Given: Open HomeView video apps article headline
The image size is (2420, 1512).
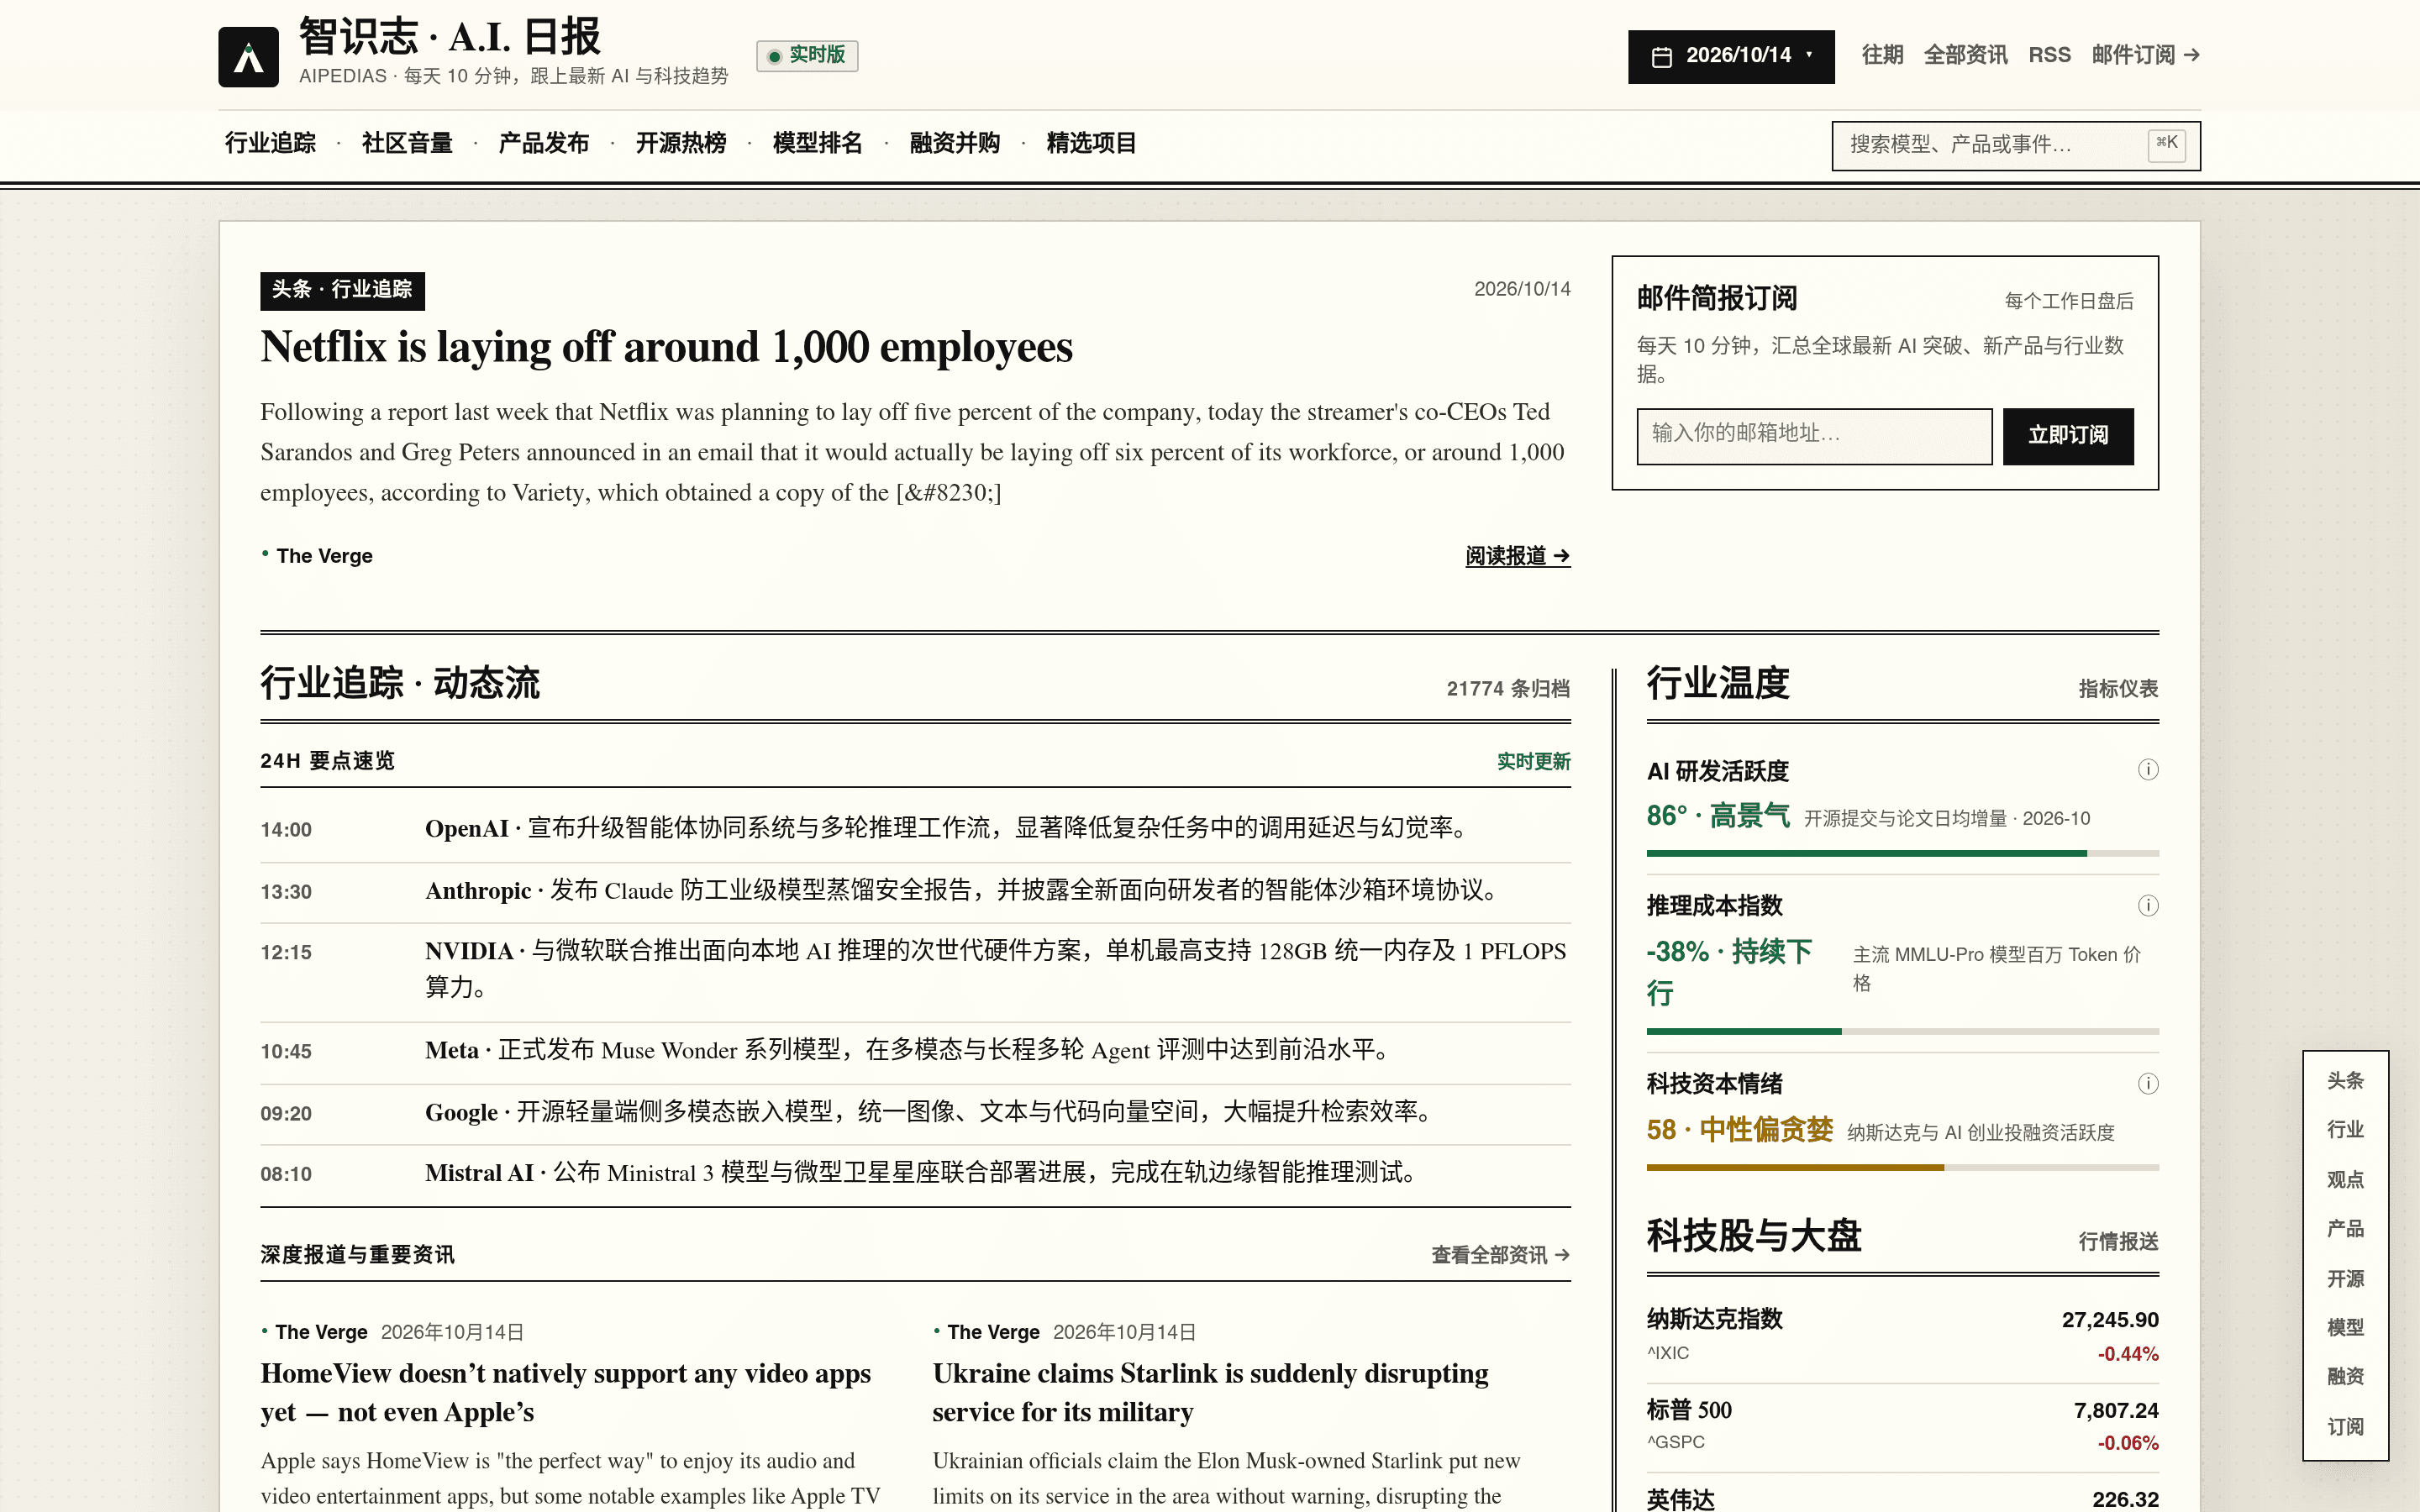Looking at the screenshot, I should 566,1393.
